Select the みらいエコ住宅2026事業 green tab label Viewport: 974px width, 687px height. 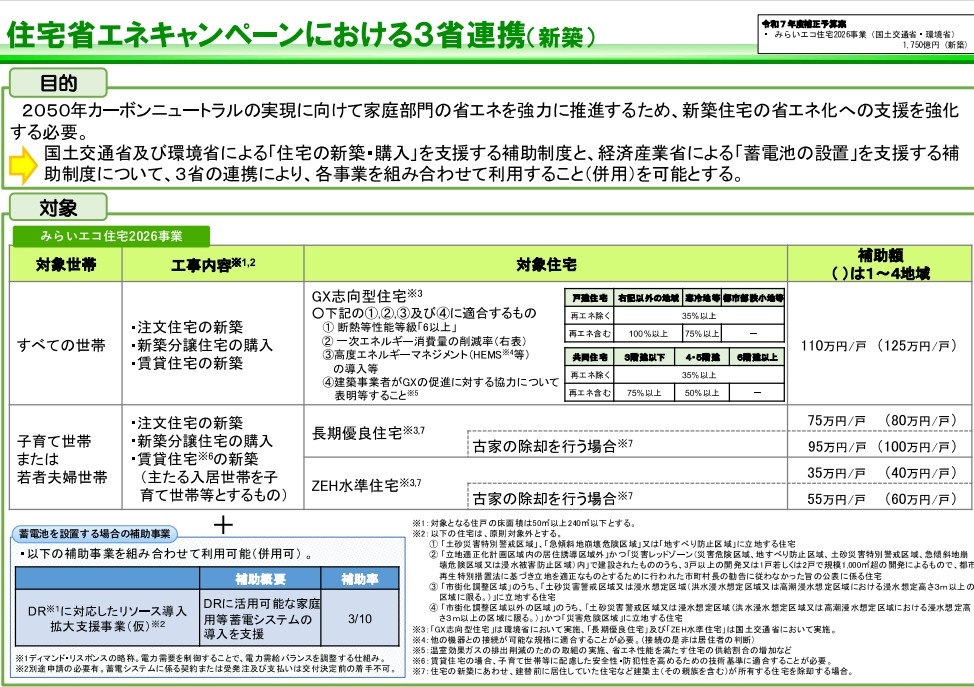111,236
